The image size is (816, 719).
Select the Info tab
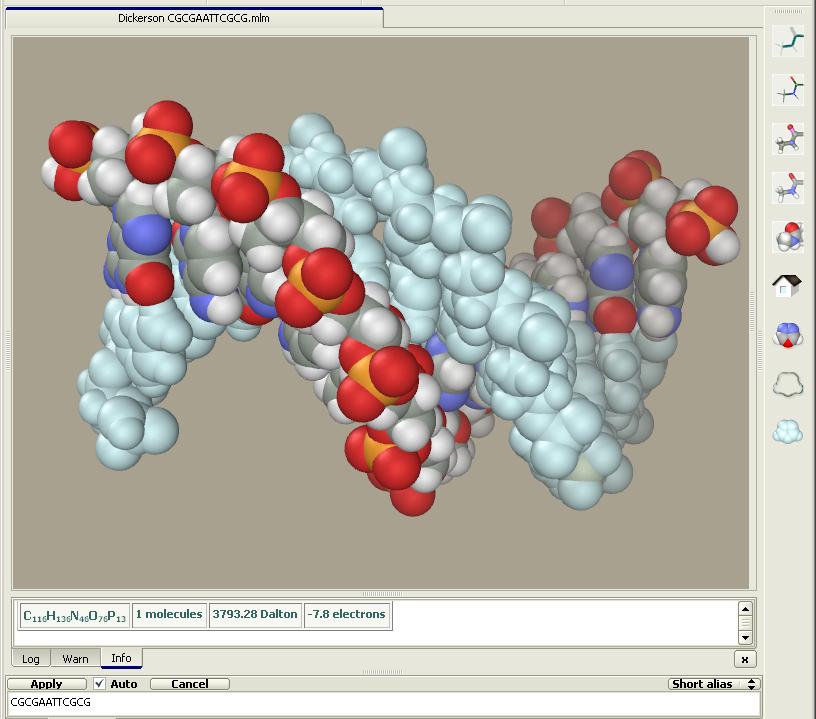coord(121,658)
